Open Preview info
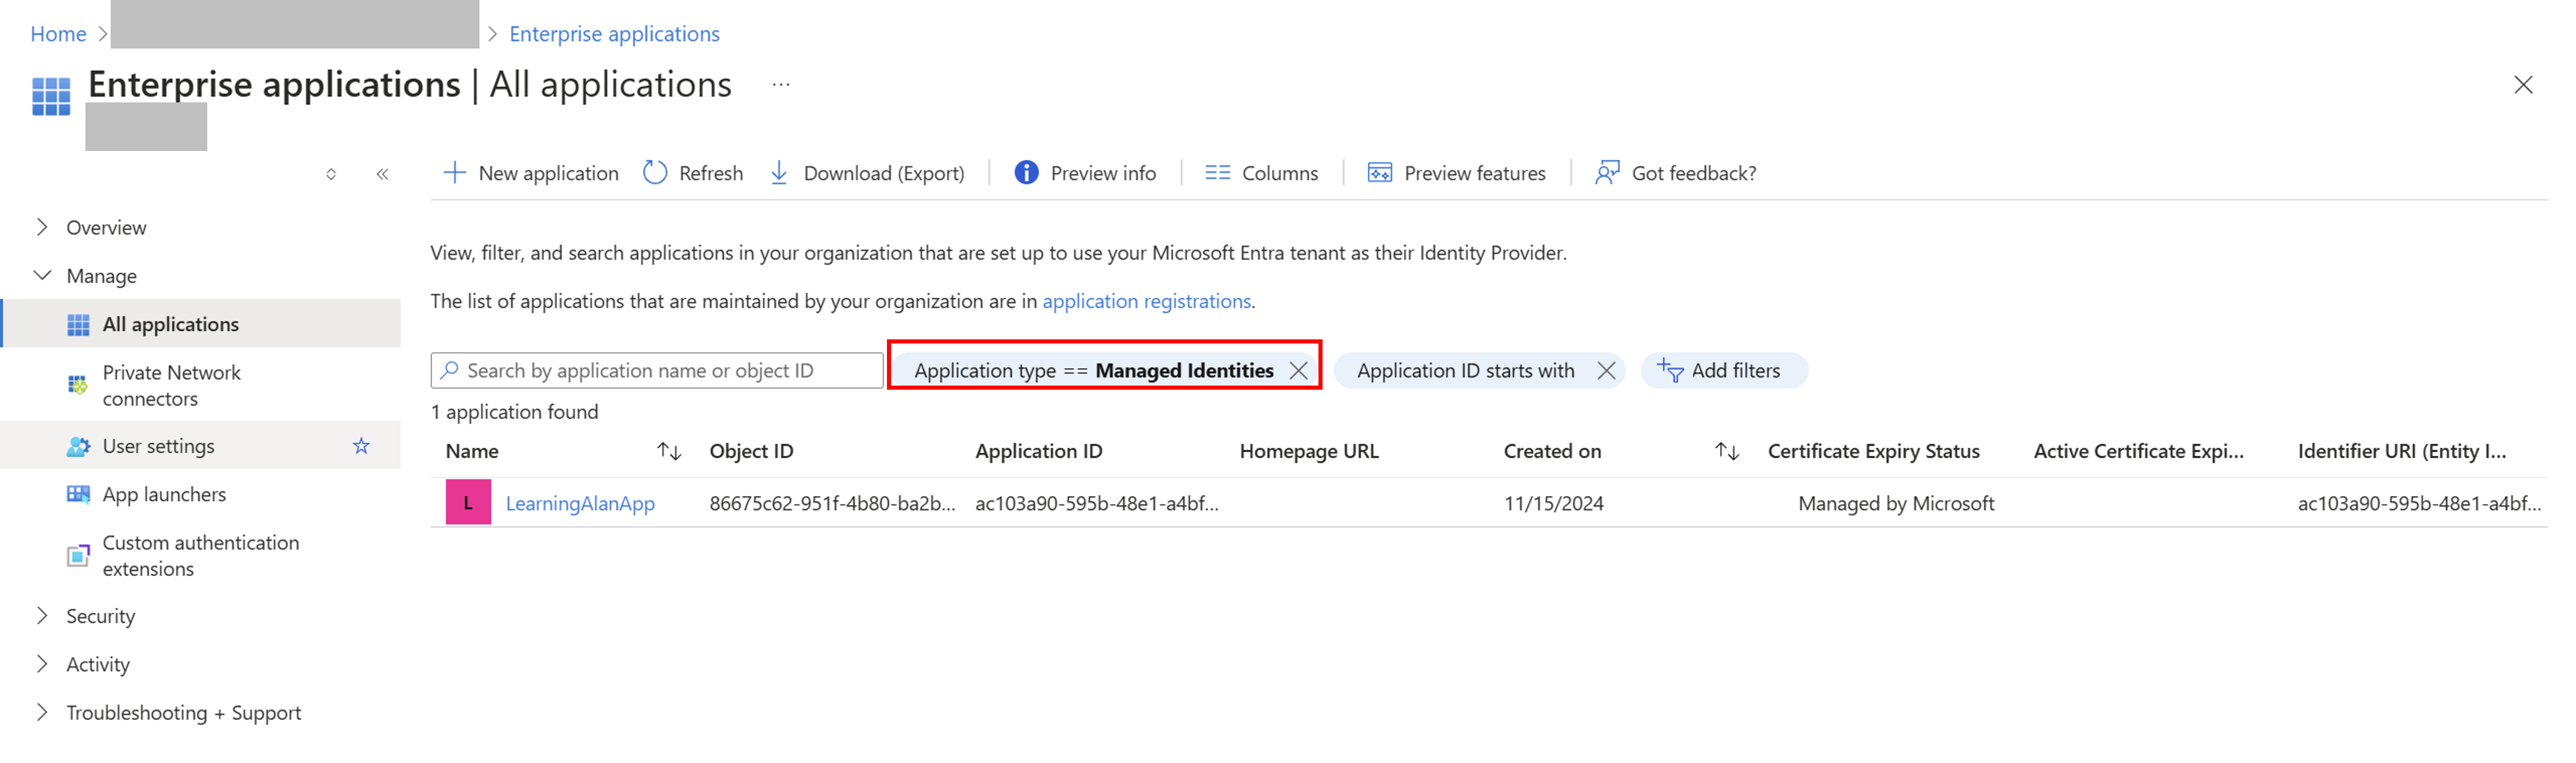This screenshot has width=2576, height=763. 1085,172
